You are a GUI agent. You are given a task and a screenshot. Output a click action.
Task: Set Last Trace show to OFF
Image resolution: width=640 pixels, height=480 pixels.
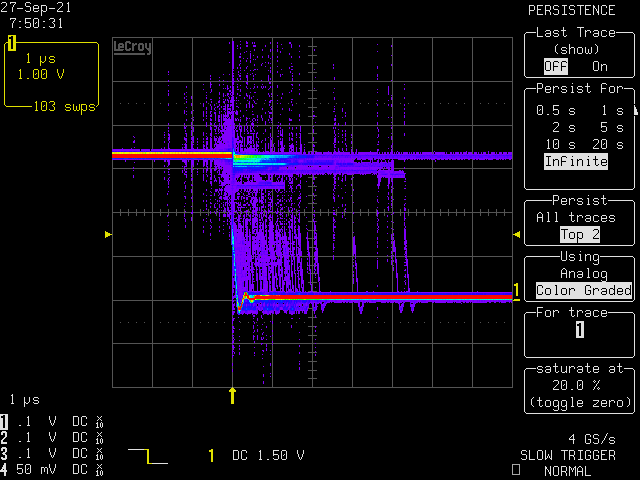coord(554,66)
